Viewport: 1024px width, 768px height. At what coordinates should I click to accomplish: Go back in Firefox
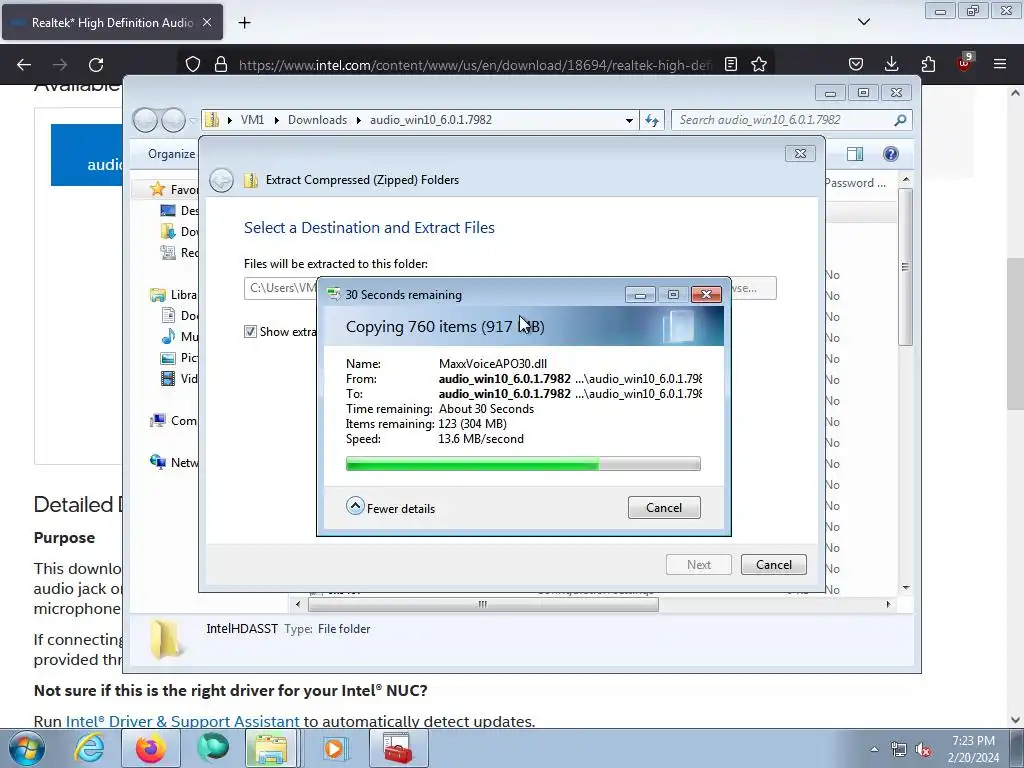coord(24,65)
